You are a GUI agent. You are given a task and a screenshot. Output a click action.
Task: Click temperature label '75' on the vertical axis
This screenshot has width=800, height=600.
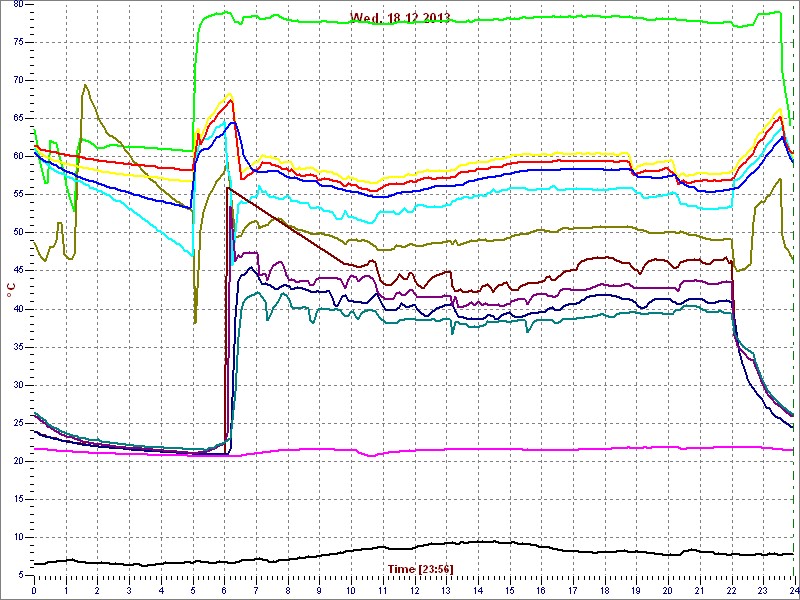click(18, 42)
